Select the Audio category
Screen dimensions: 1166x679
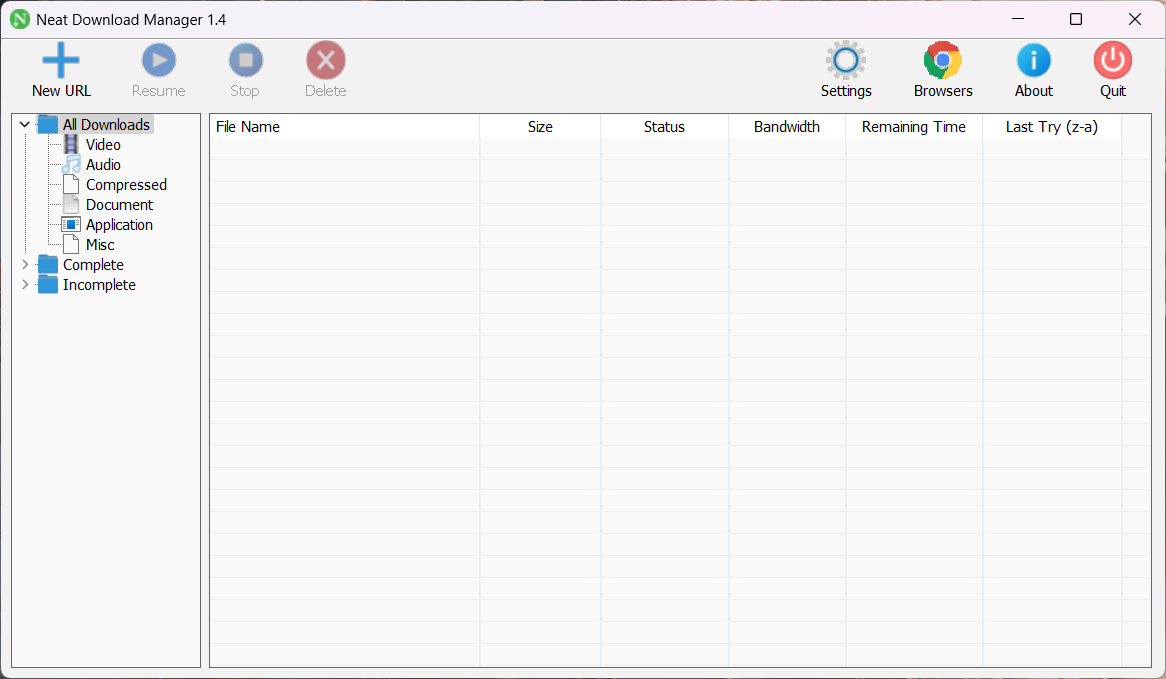[102, 165]
